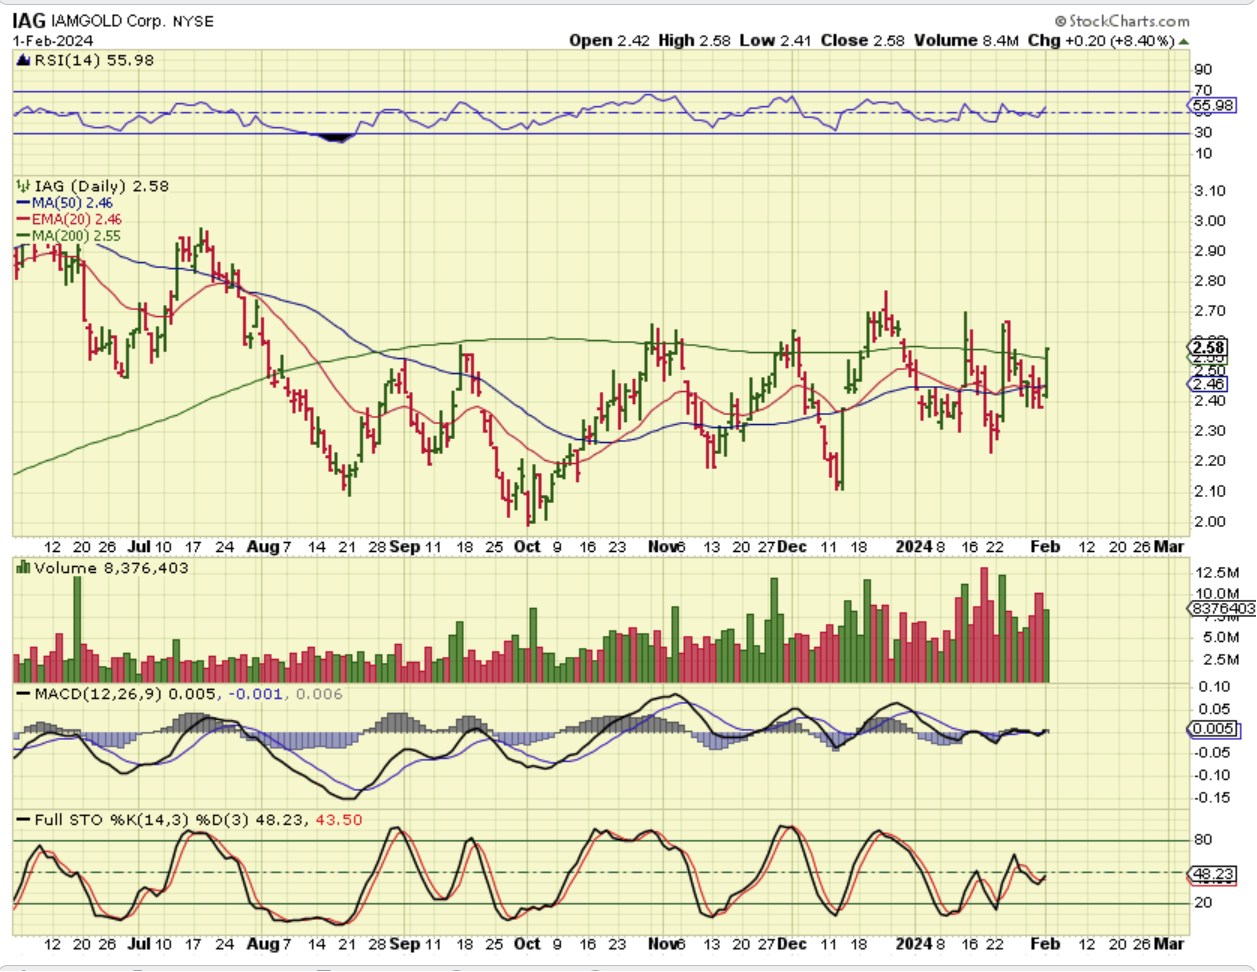Click the 48.23 stochastic axis tag

(1213, 874)
